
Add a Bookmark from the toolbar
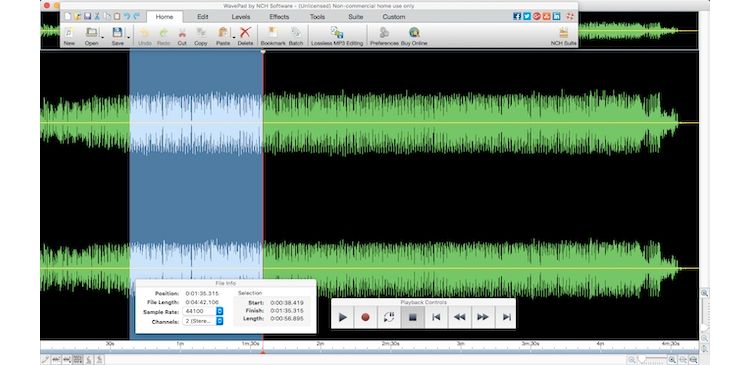[273, 36]
